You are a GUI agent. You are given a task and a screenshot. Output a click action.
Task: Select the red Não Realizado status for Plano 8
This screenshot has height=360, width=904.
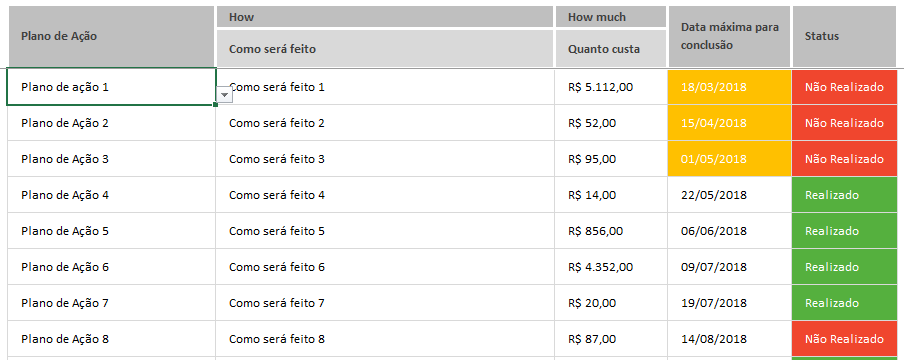848,339
